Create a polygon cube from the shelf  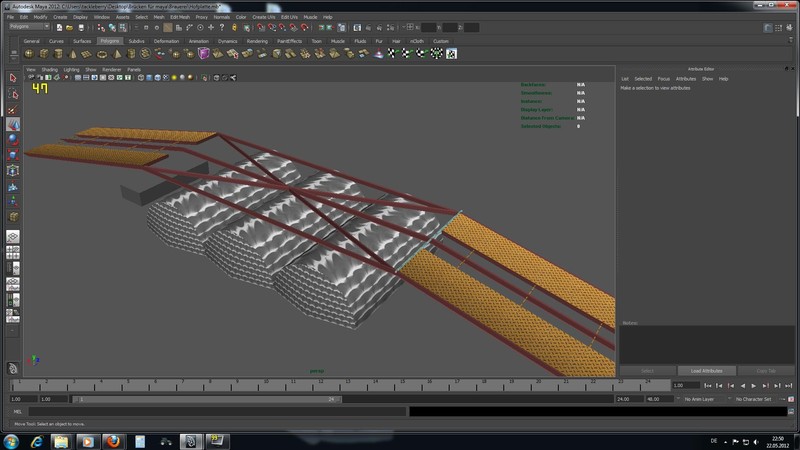44,54
